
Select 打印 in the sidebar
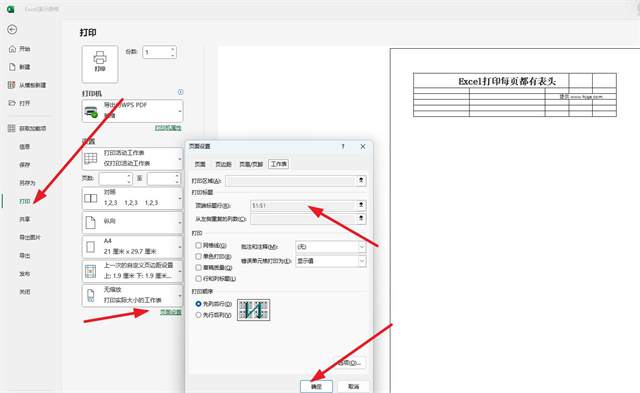(25, 201)
